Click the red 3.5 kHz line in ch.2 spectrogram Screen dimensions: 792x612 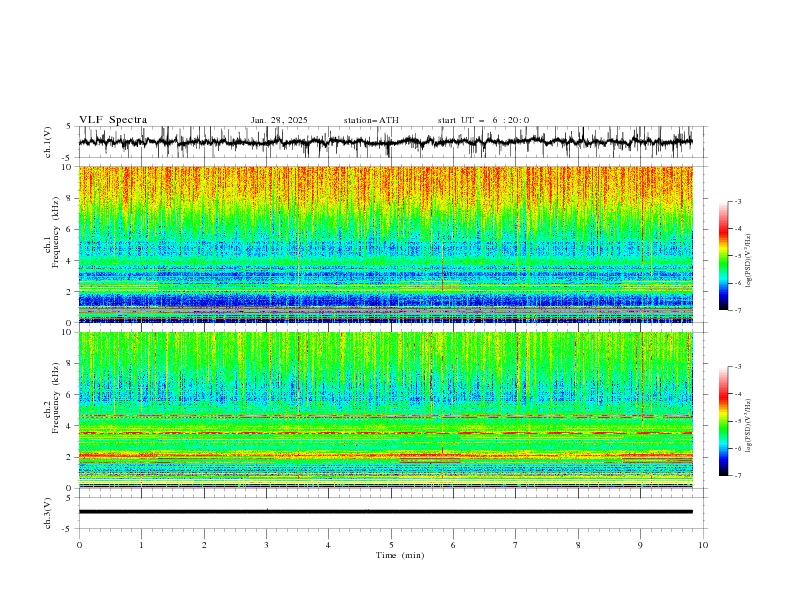[x=385, y=433]
